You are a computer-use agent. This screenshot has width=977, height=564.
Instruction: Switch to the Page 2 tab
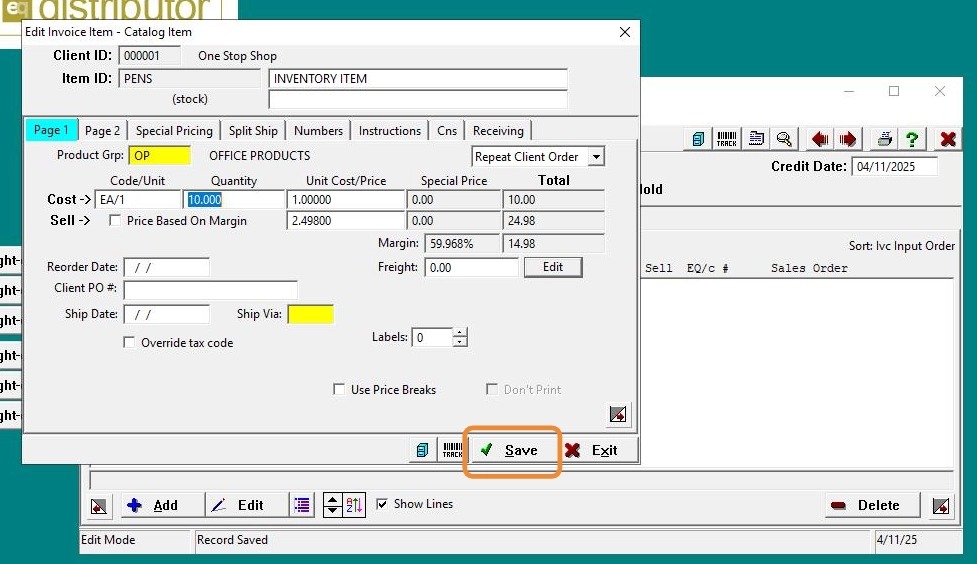click(x=102, y=131)
